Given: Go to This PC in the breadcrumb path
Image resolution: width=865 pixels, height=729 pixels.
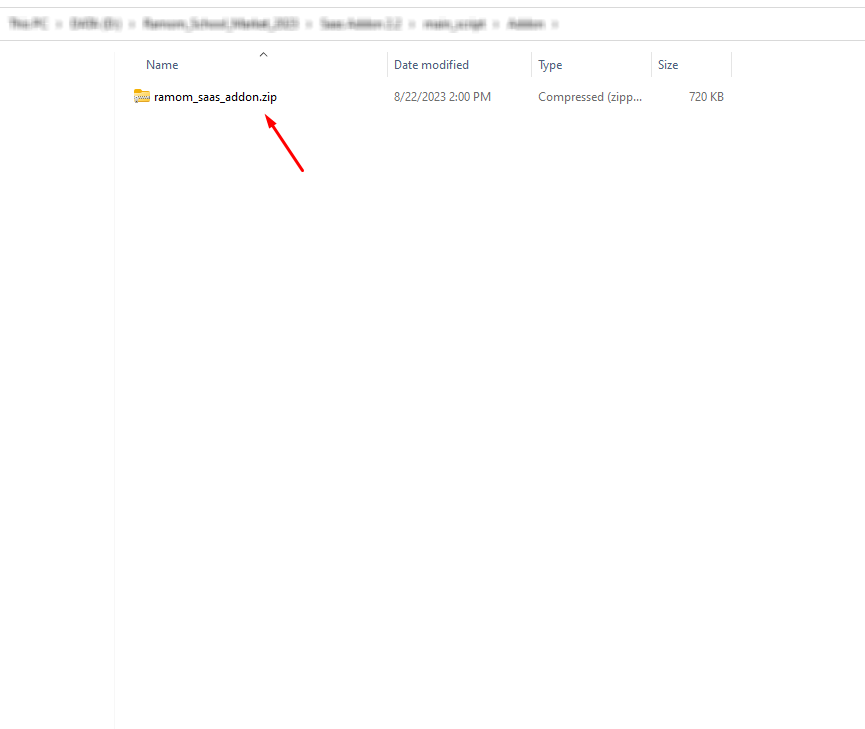Looking at the screenshot, I should 27,23.
